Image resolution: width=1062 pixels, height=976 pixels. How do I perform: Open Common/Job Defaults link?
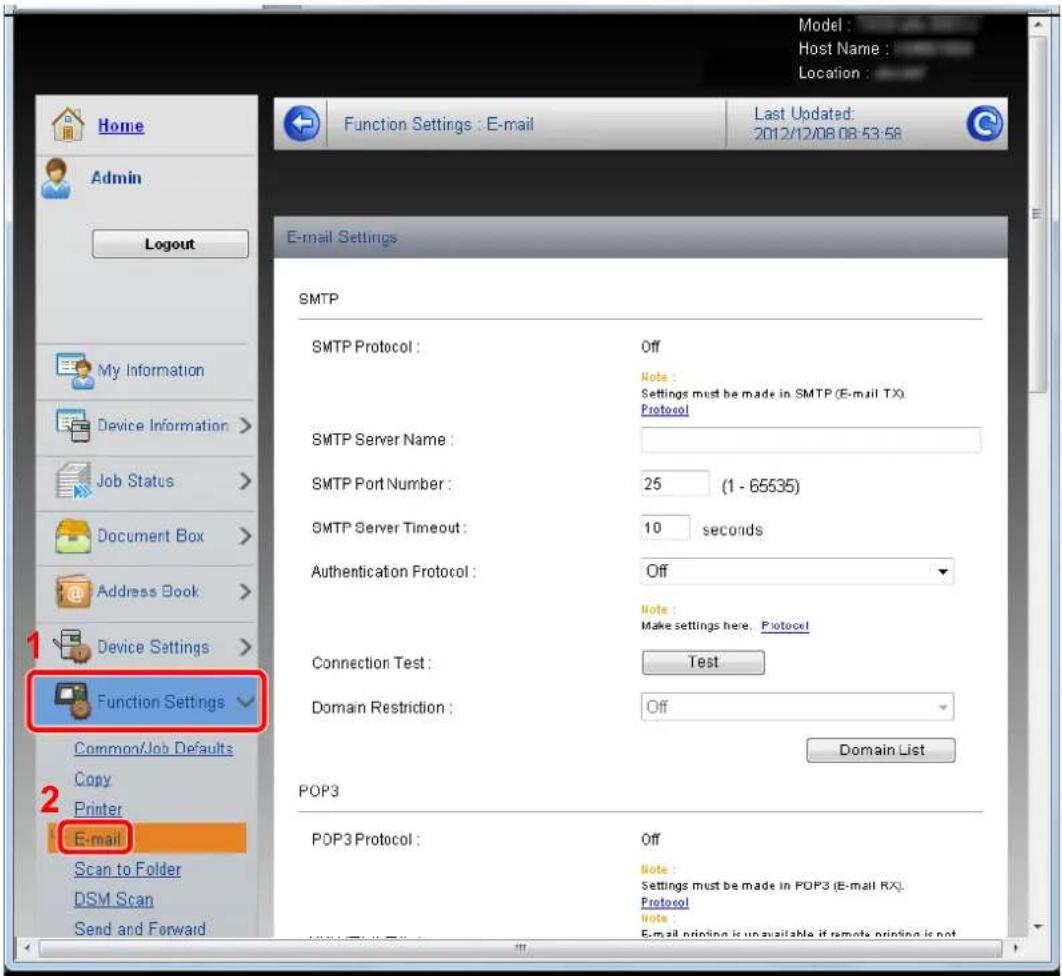pyautogui.click(x=154, y=748)
